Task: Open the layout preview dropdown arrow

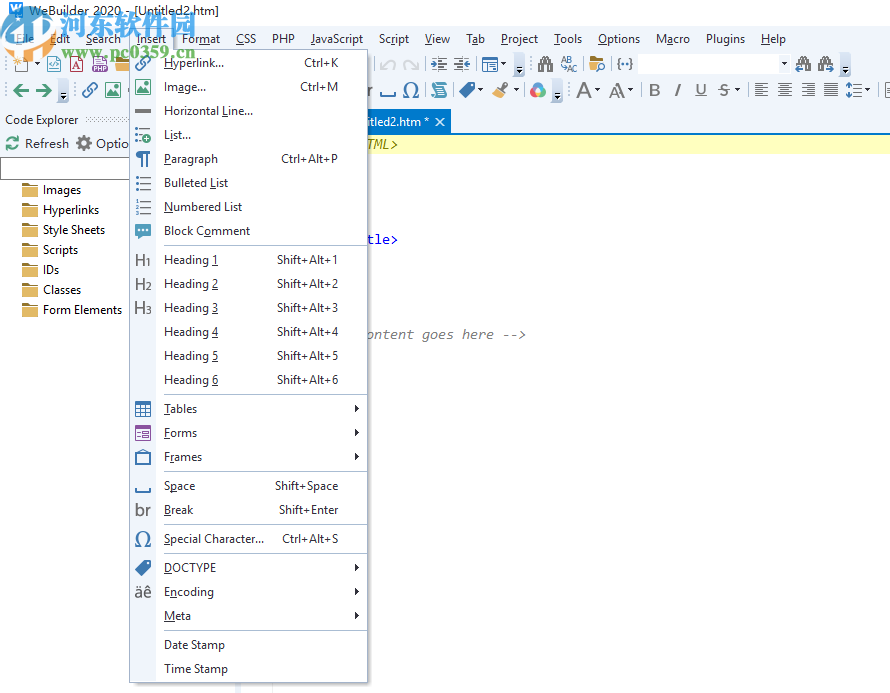Action: tap(503, 64)
